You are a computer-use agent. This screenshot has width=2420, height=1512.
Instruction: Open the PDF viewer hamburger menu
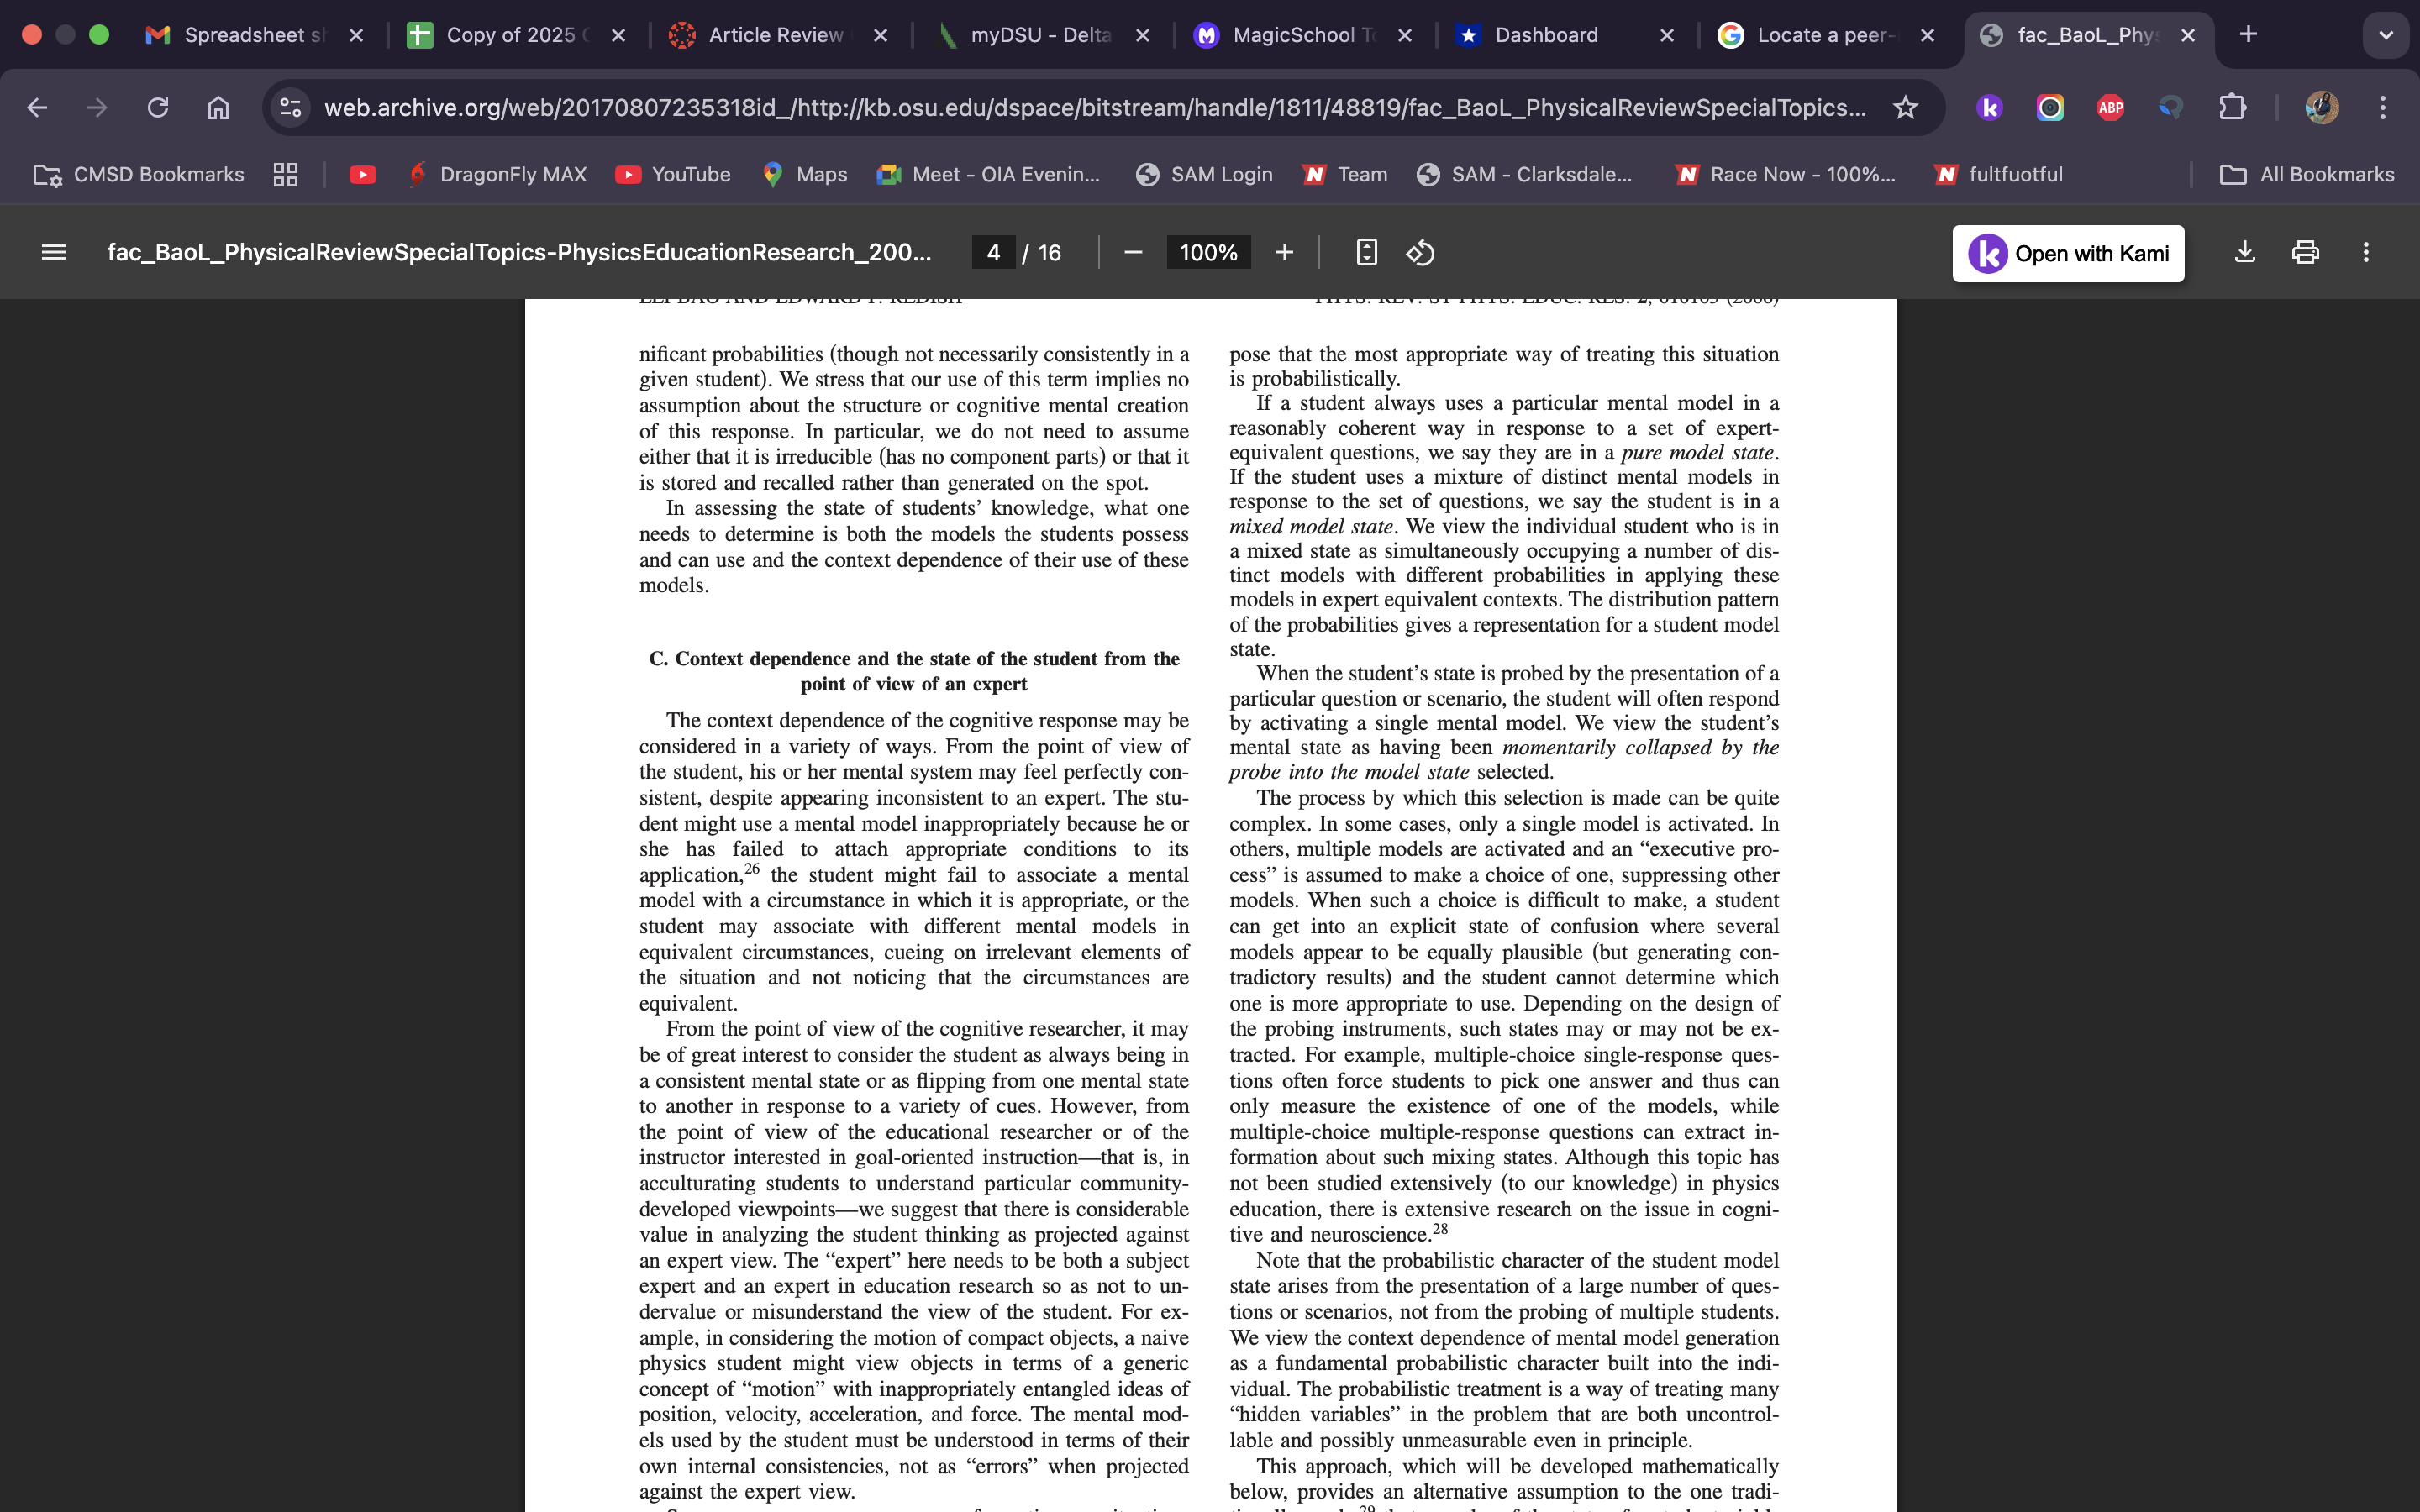[x=53, y=251]
